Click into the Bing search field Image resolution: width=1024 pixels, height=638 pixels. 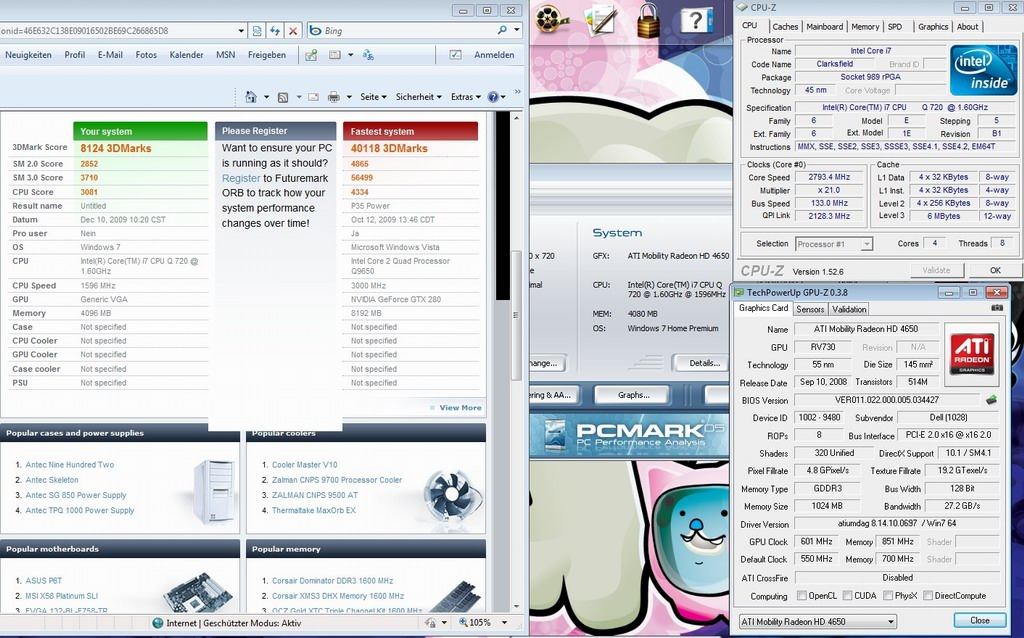tap(408, 31)
